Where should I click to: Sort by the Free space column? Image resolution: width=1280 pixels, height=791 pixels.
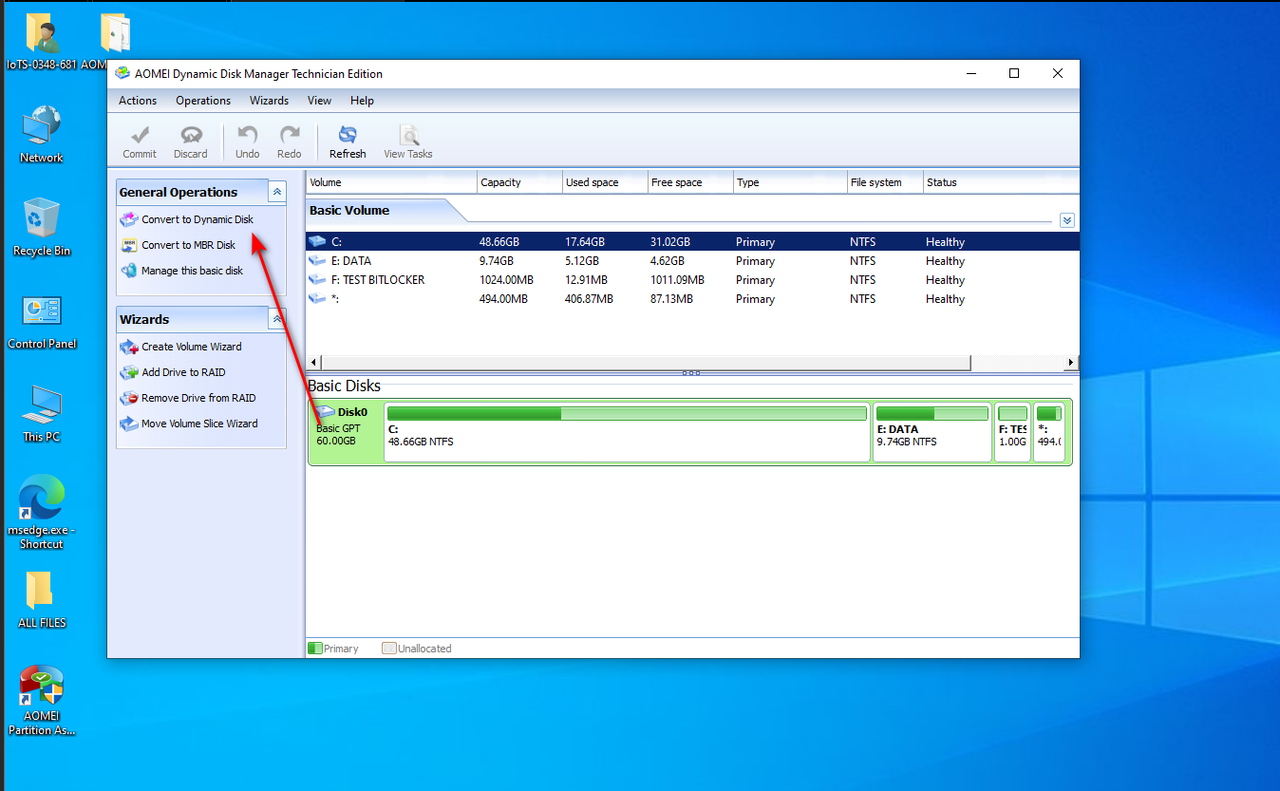tap(689, 182)
